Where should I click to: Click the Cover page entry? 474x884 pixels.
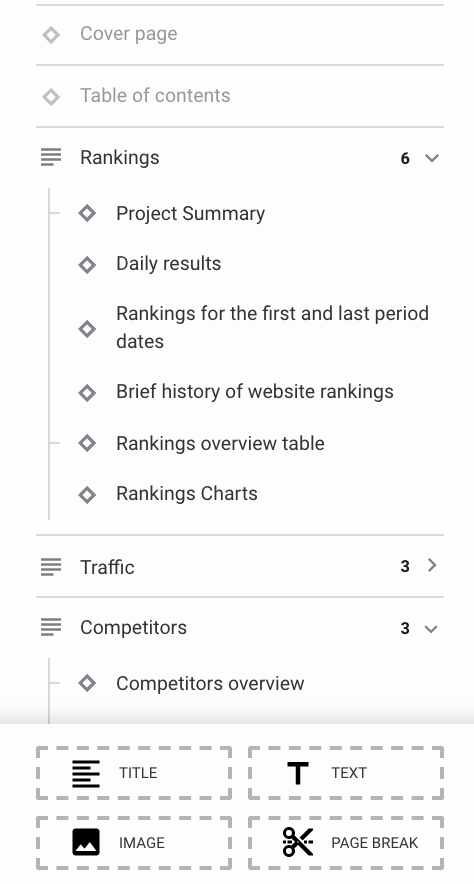(x=240, y=34)
